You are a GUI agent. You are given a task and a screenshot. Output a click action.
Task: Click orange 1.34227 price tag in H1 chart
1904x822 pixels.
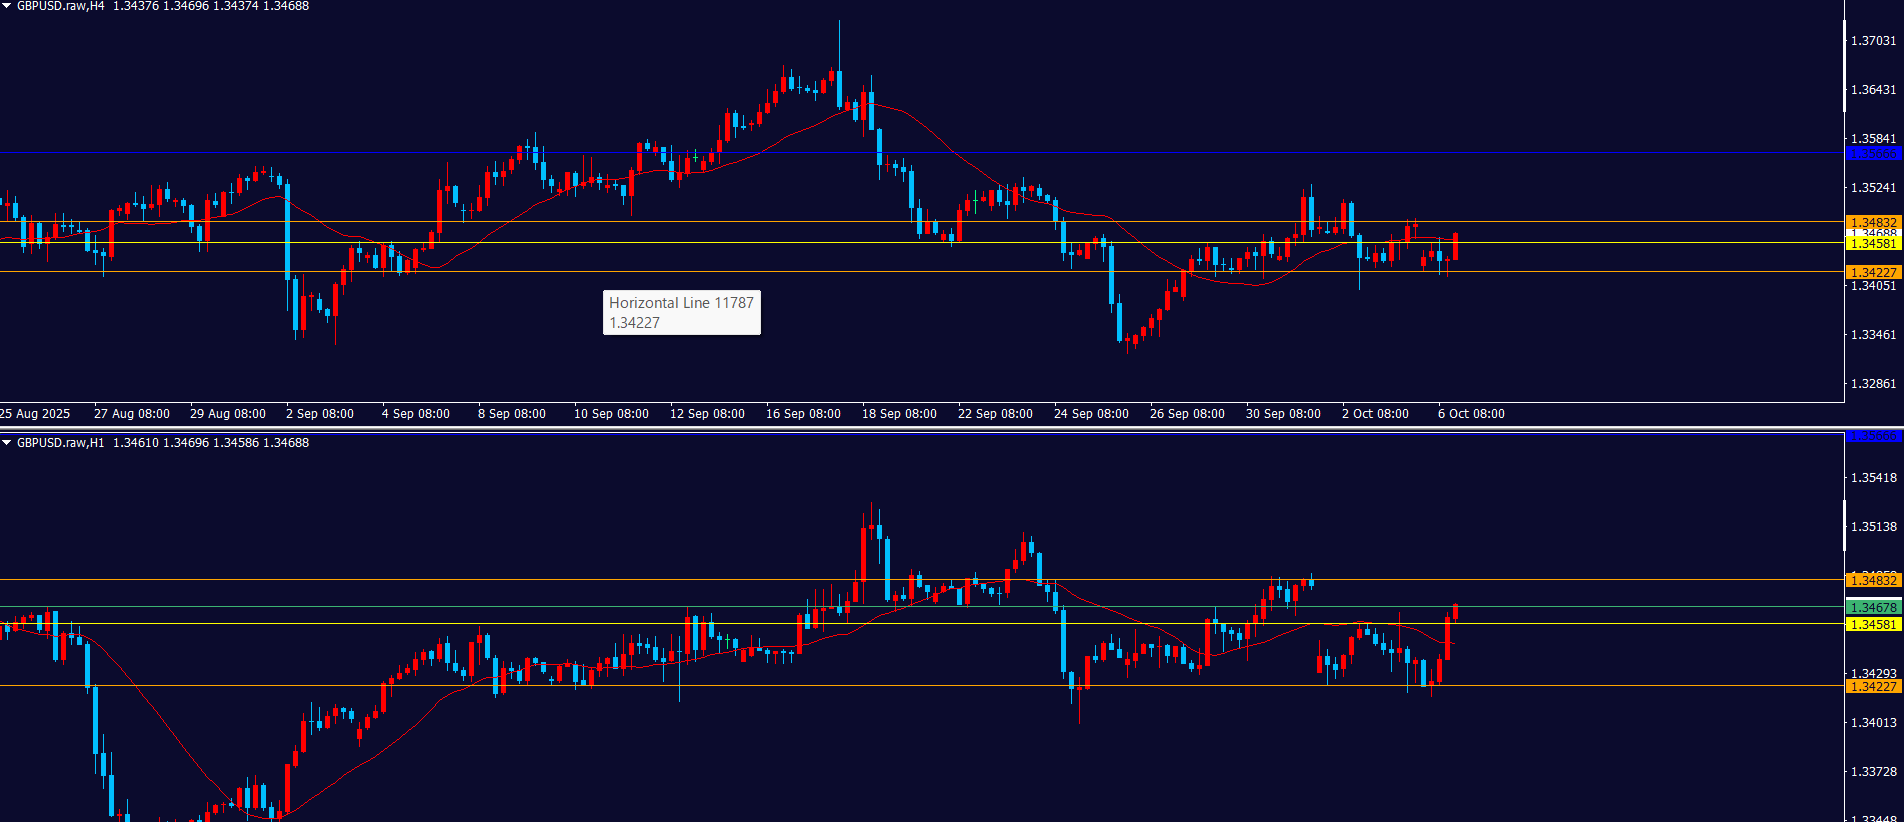[x=1872, y=686]
